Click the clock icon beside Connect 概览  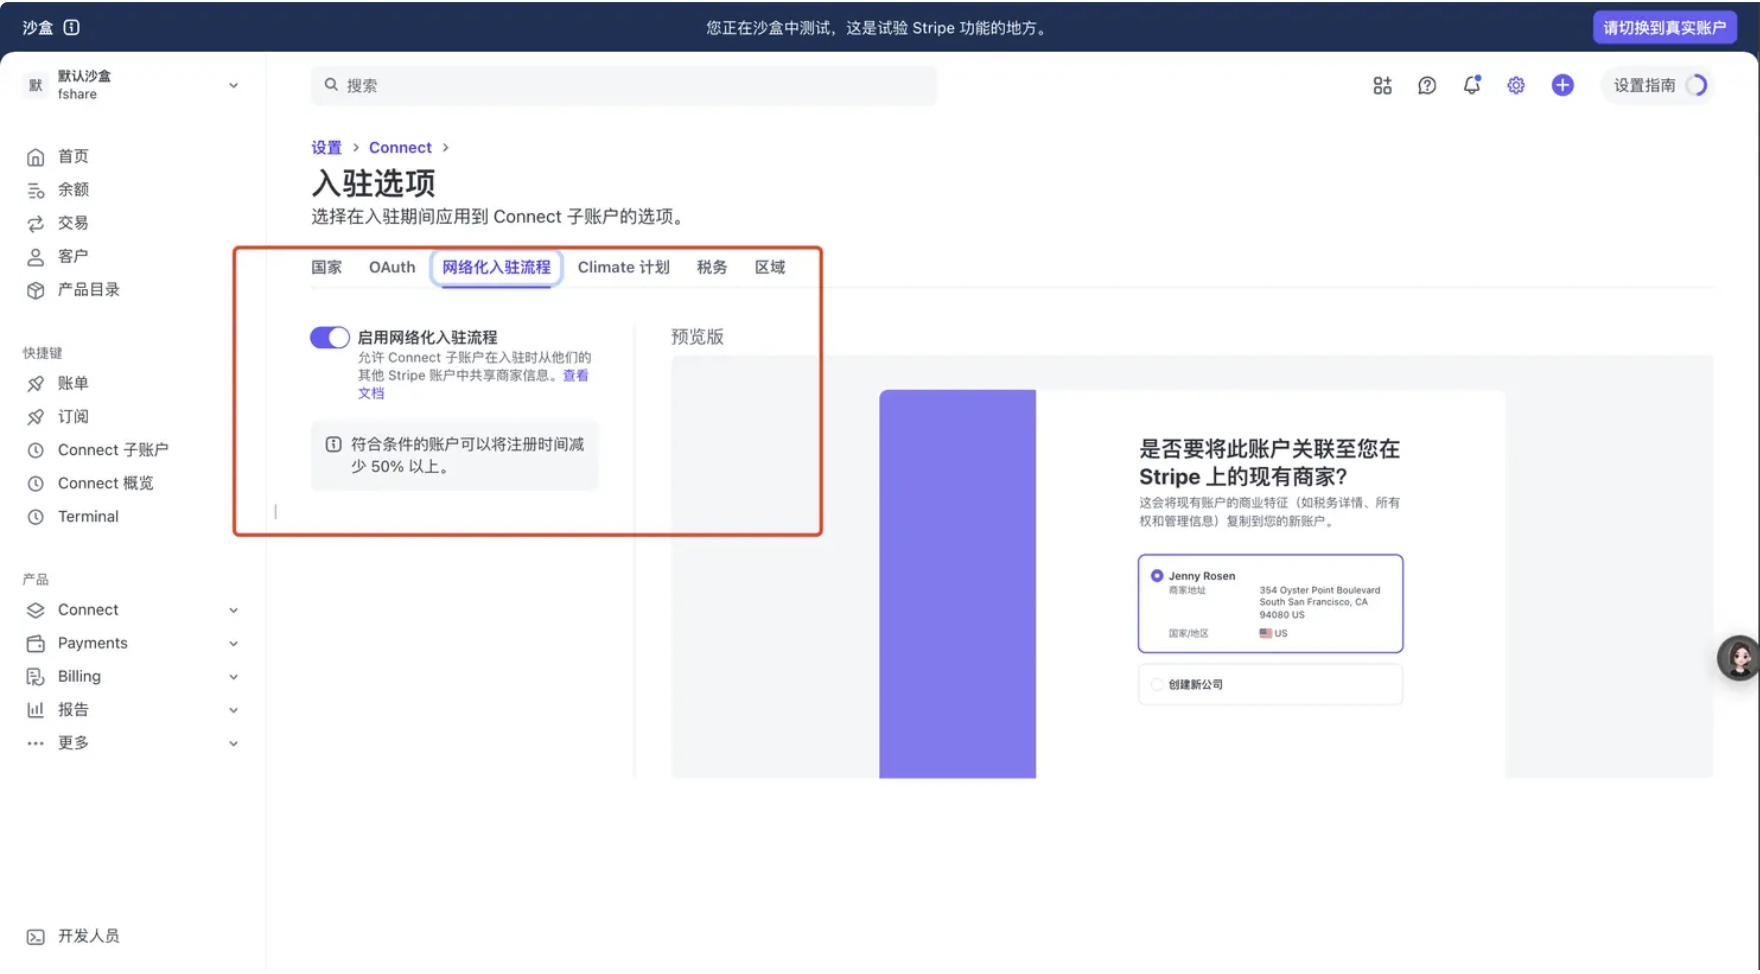pos(36,484)
